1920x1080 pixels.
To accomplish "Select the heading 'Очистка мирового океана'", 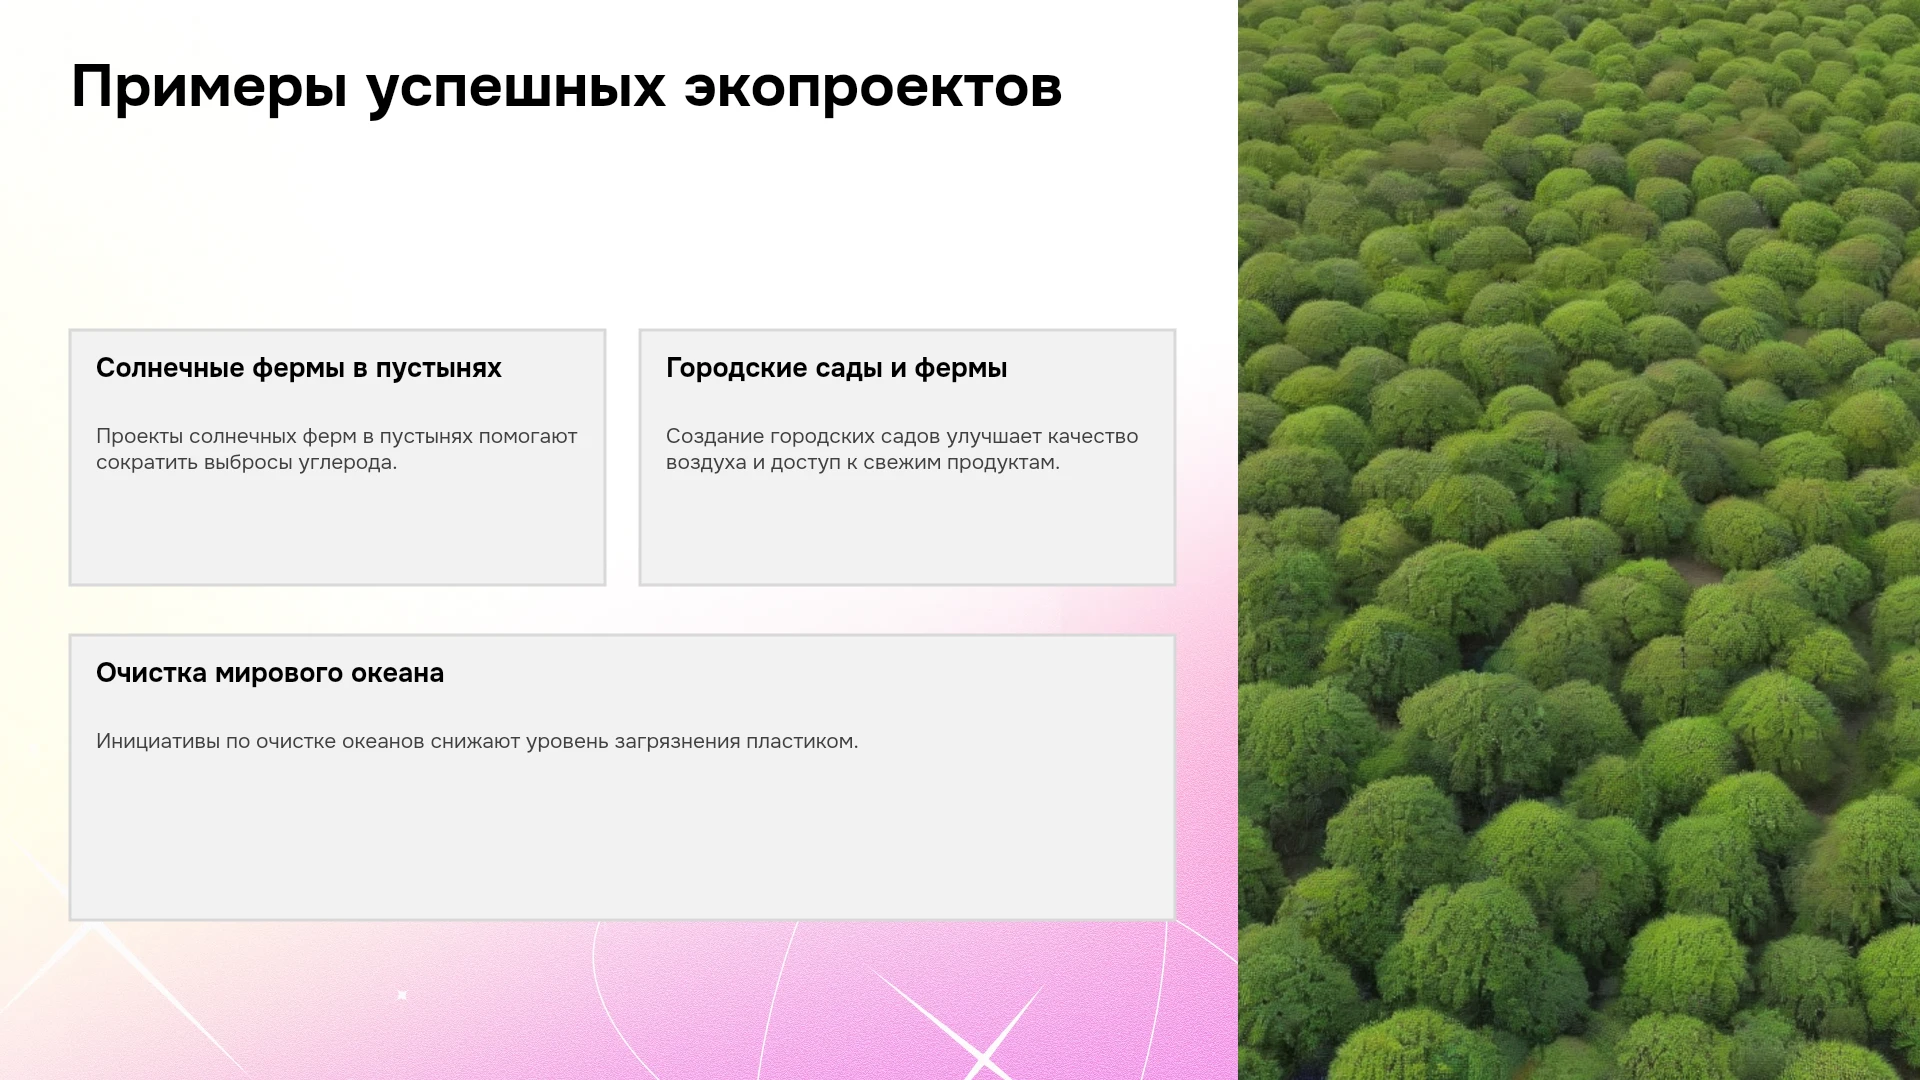I will [x=270, y=673].
